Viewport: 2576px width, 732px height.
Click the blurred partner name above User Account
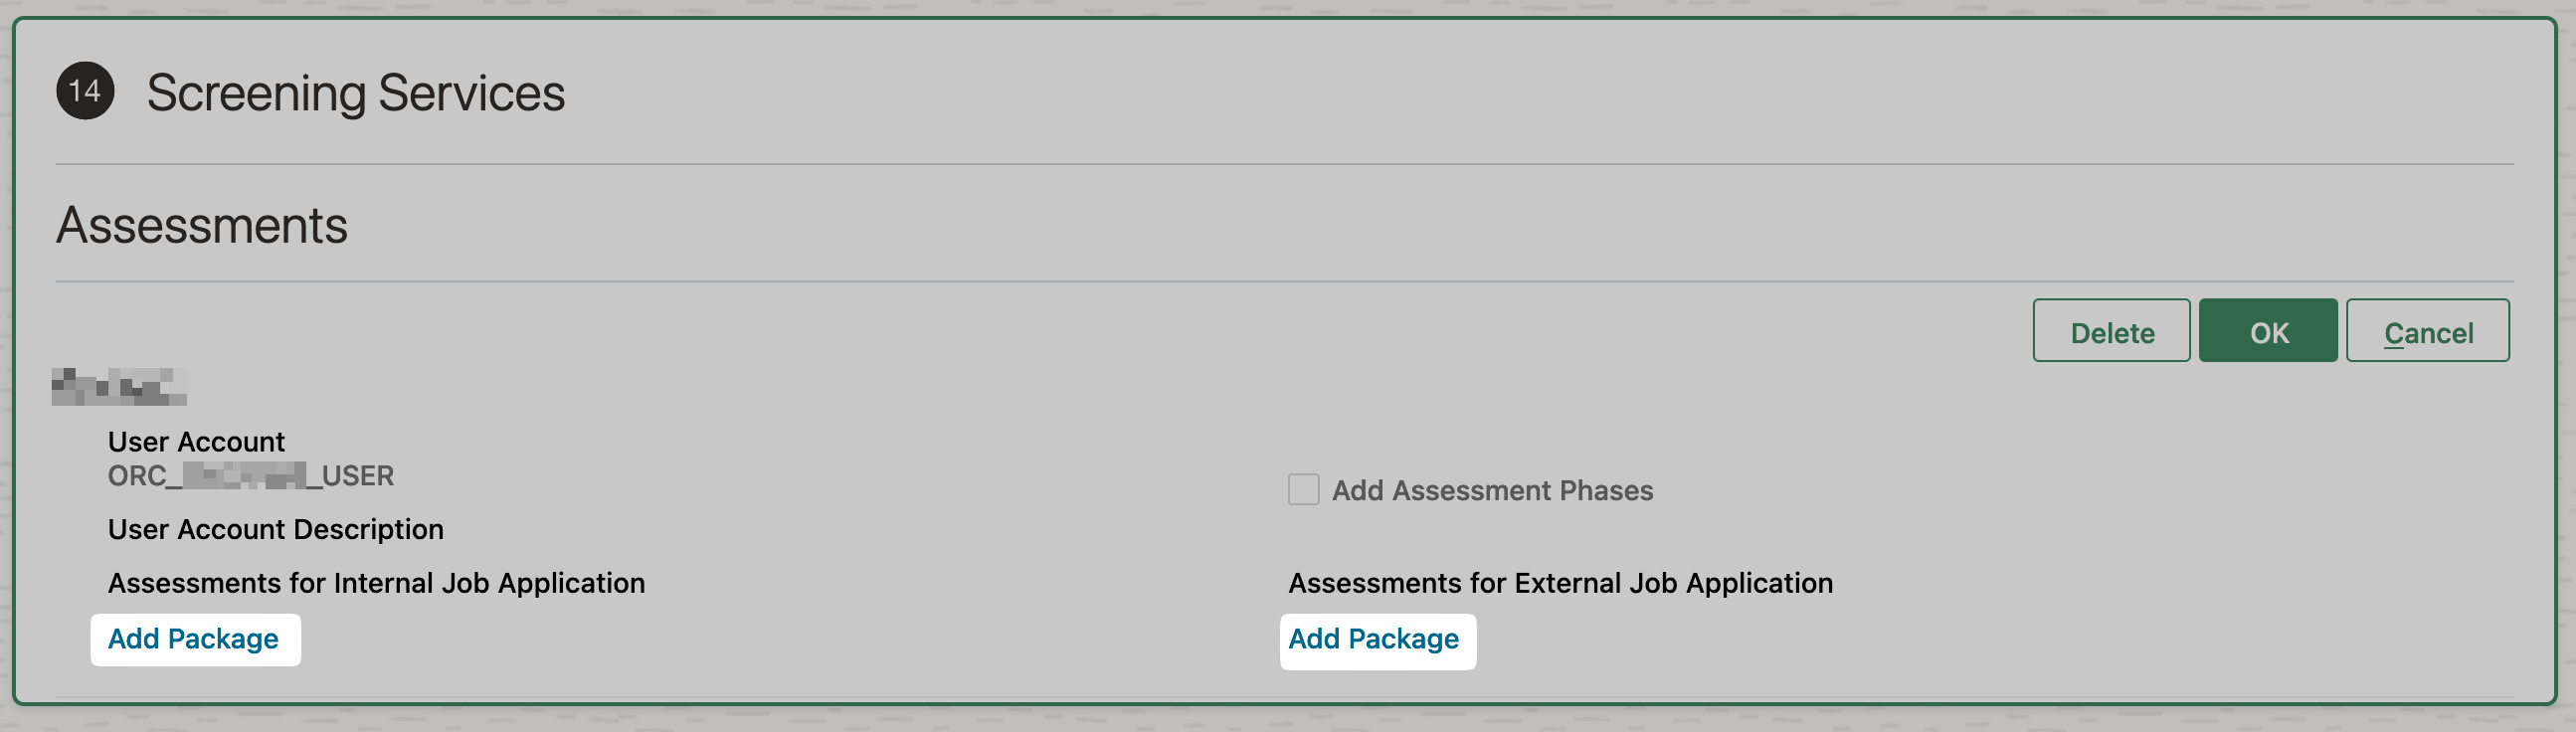pyautogui.click(x=119, y=387)
